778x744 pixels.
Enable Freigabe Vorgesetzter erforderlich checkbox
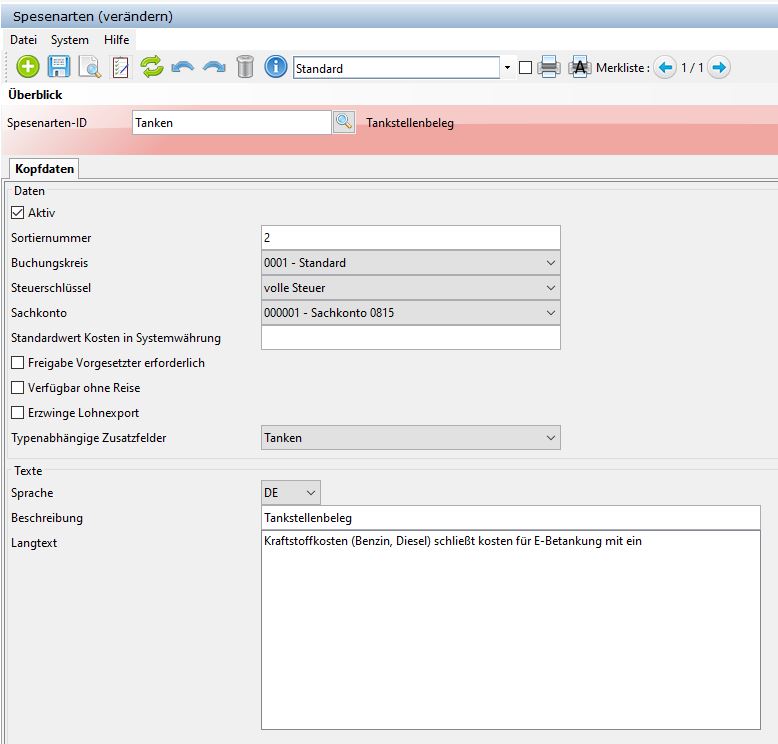[x=18, y=363]
